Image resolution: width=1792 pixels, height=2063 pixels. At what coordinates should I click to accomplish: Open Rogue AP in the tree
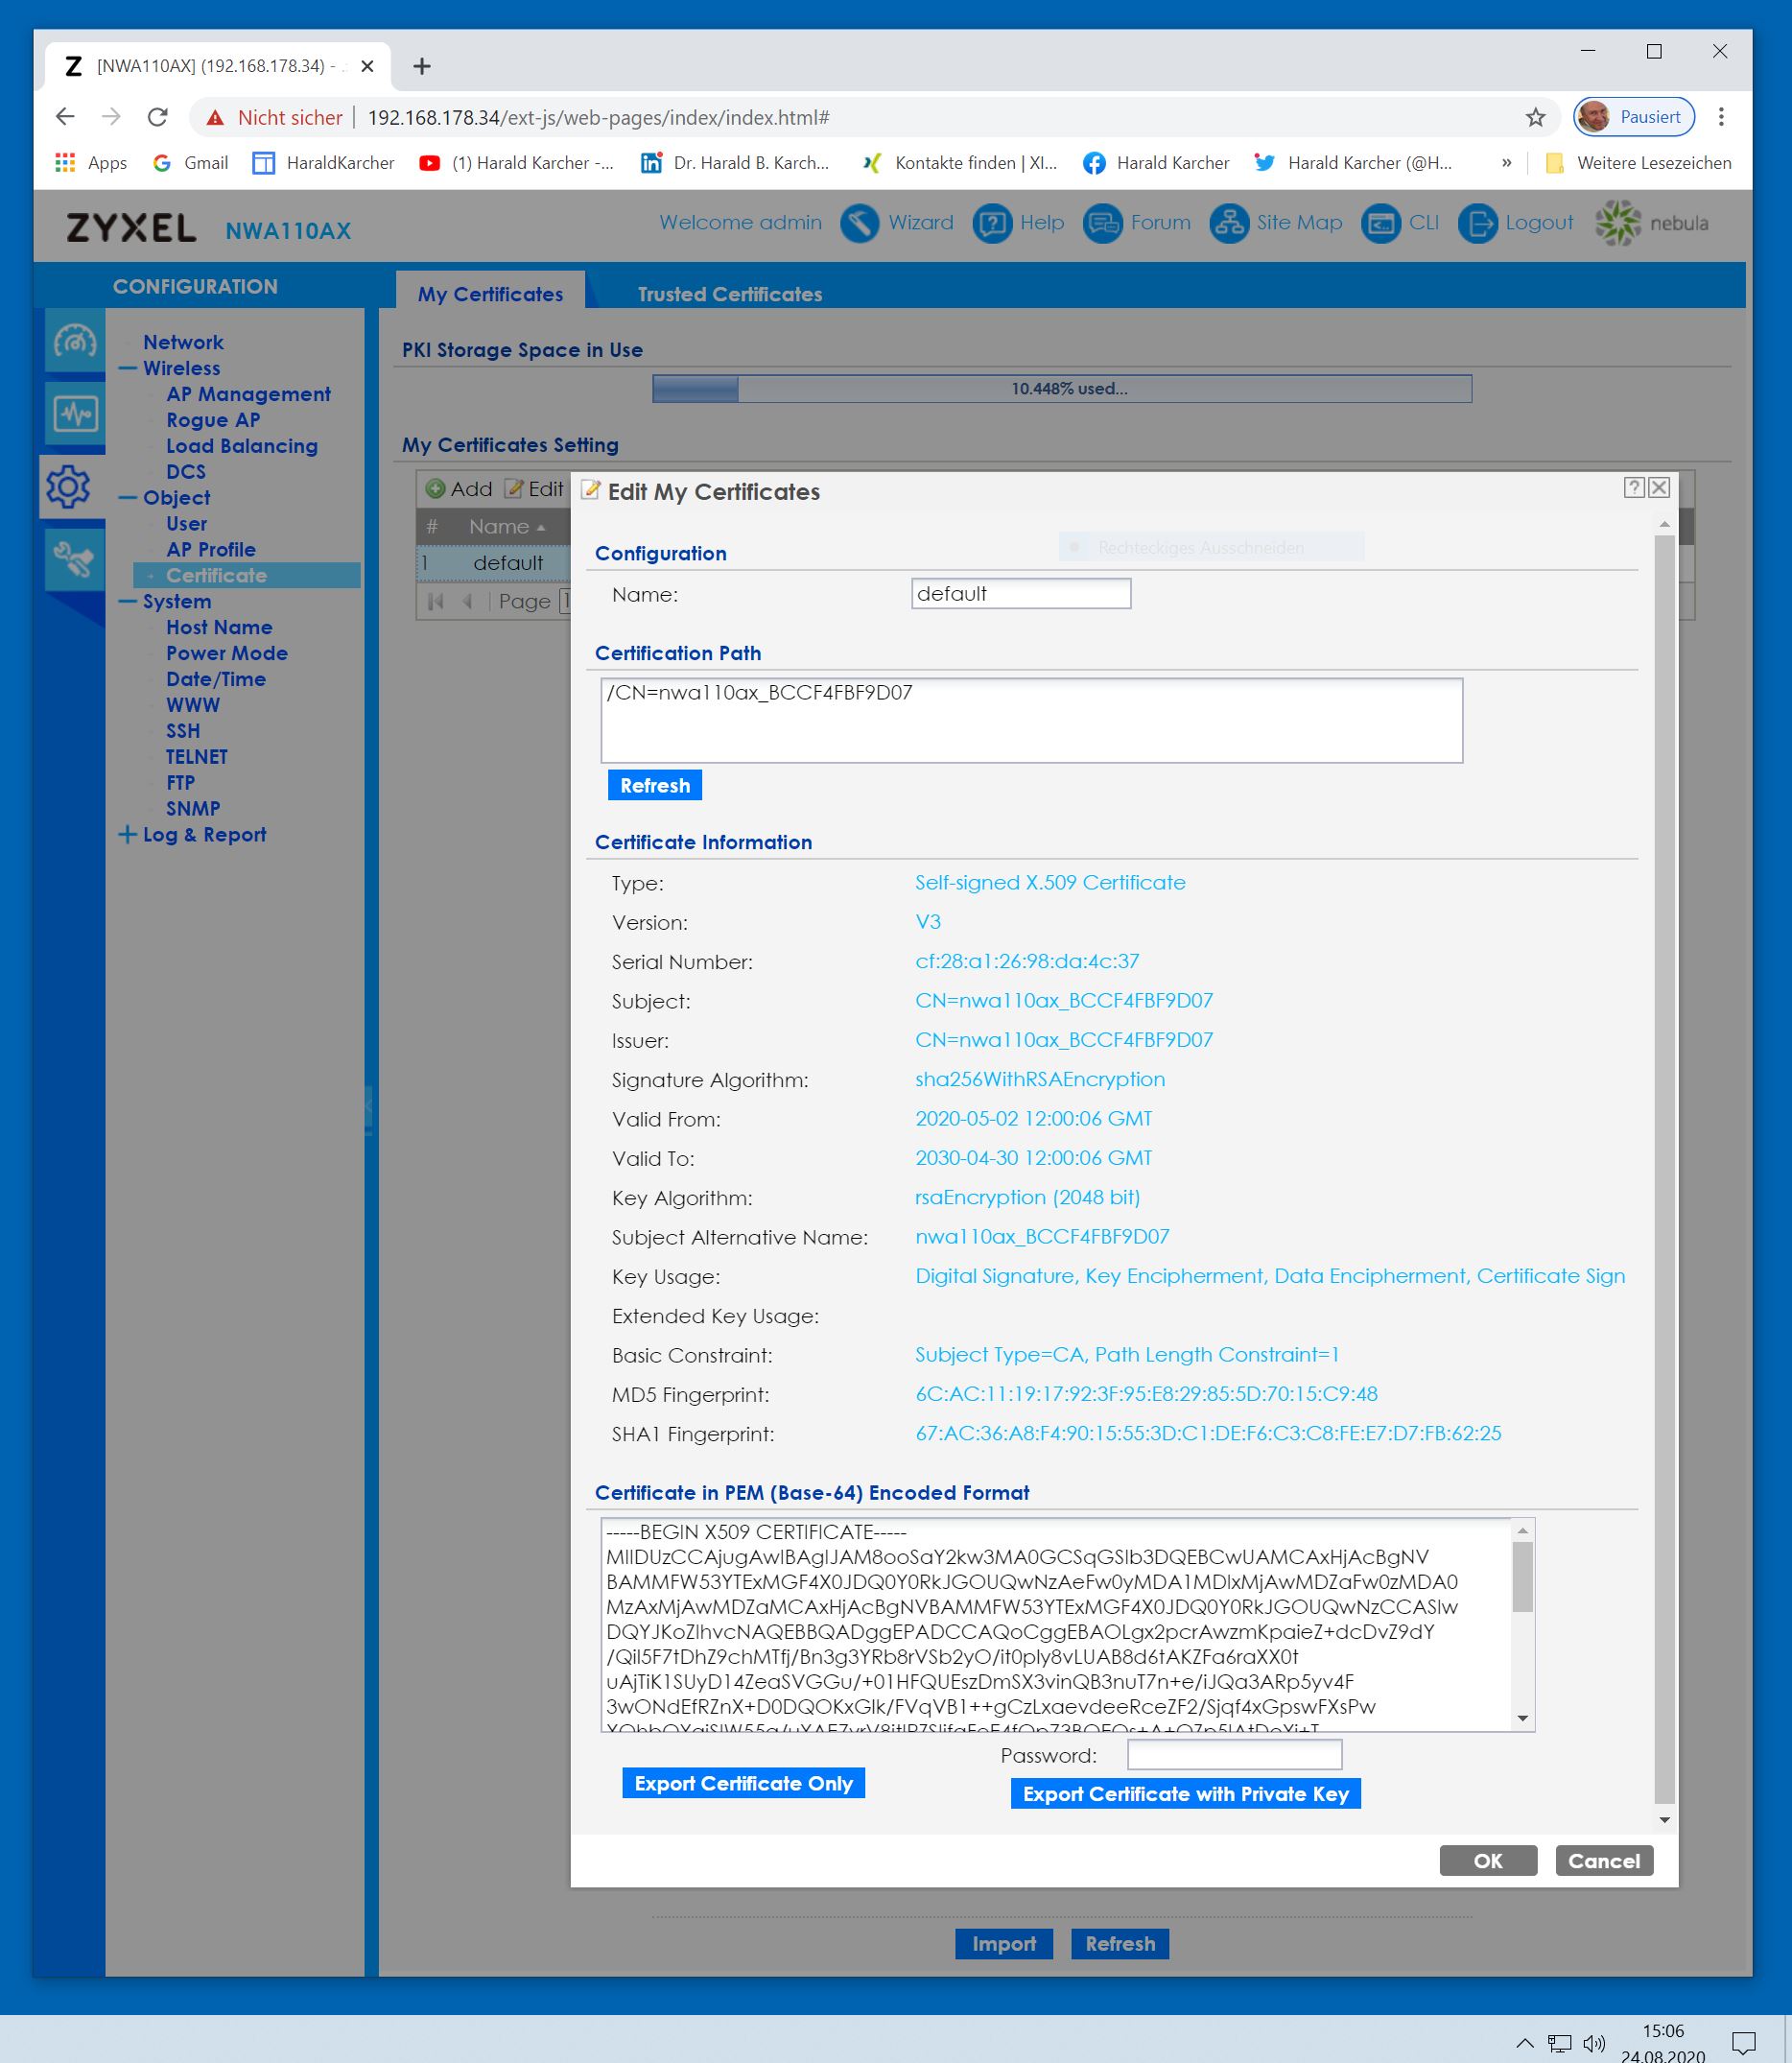(213, 420)
